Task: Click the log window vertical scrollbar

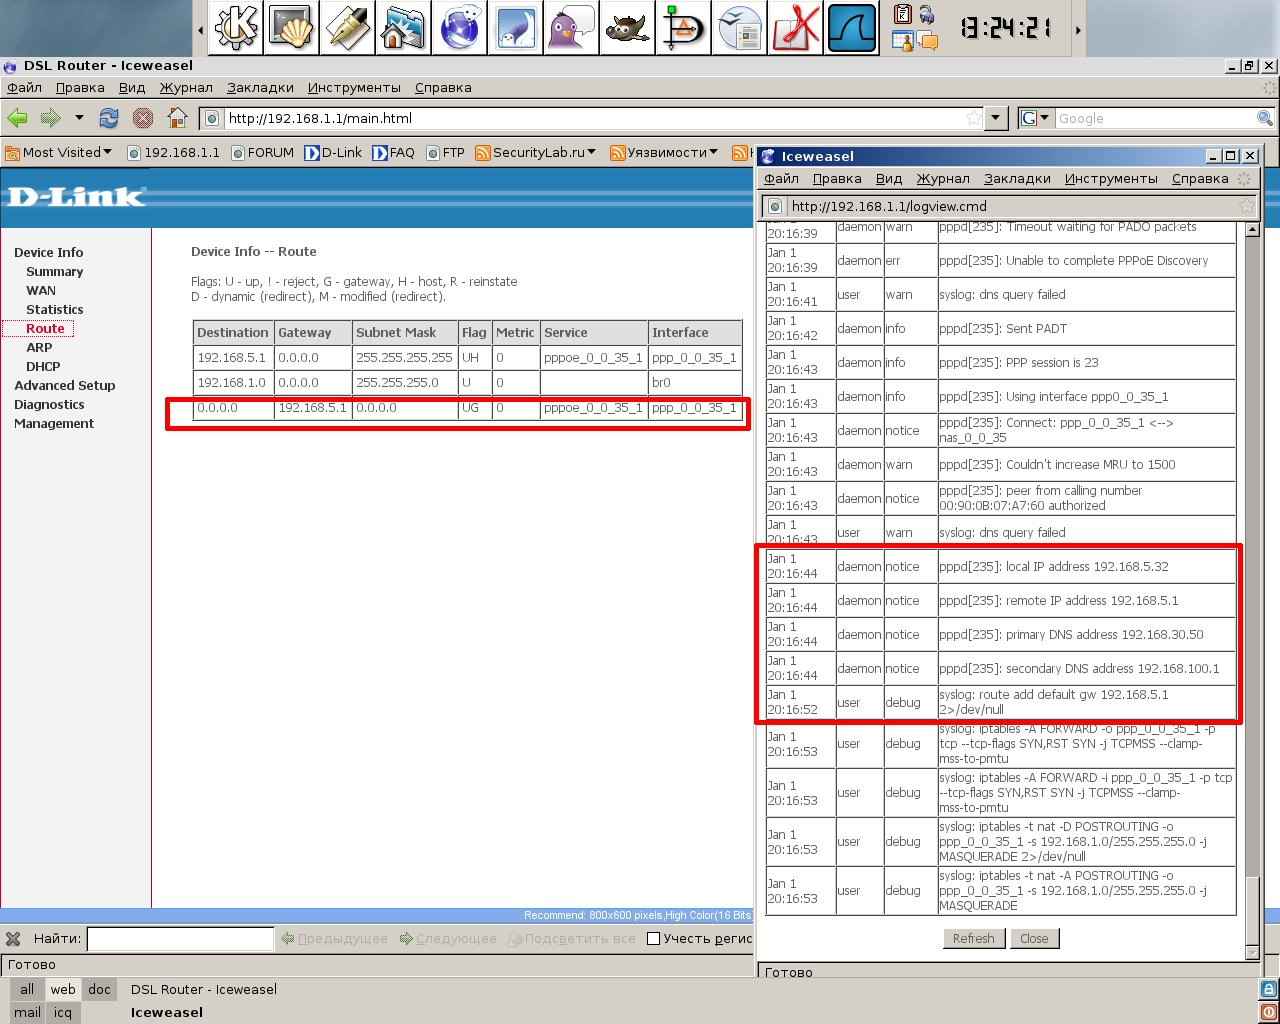Action: coord(1253,600)
